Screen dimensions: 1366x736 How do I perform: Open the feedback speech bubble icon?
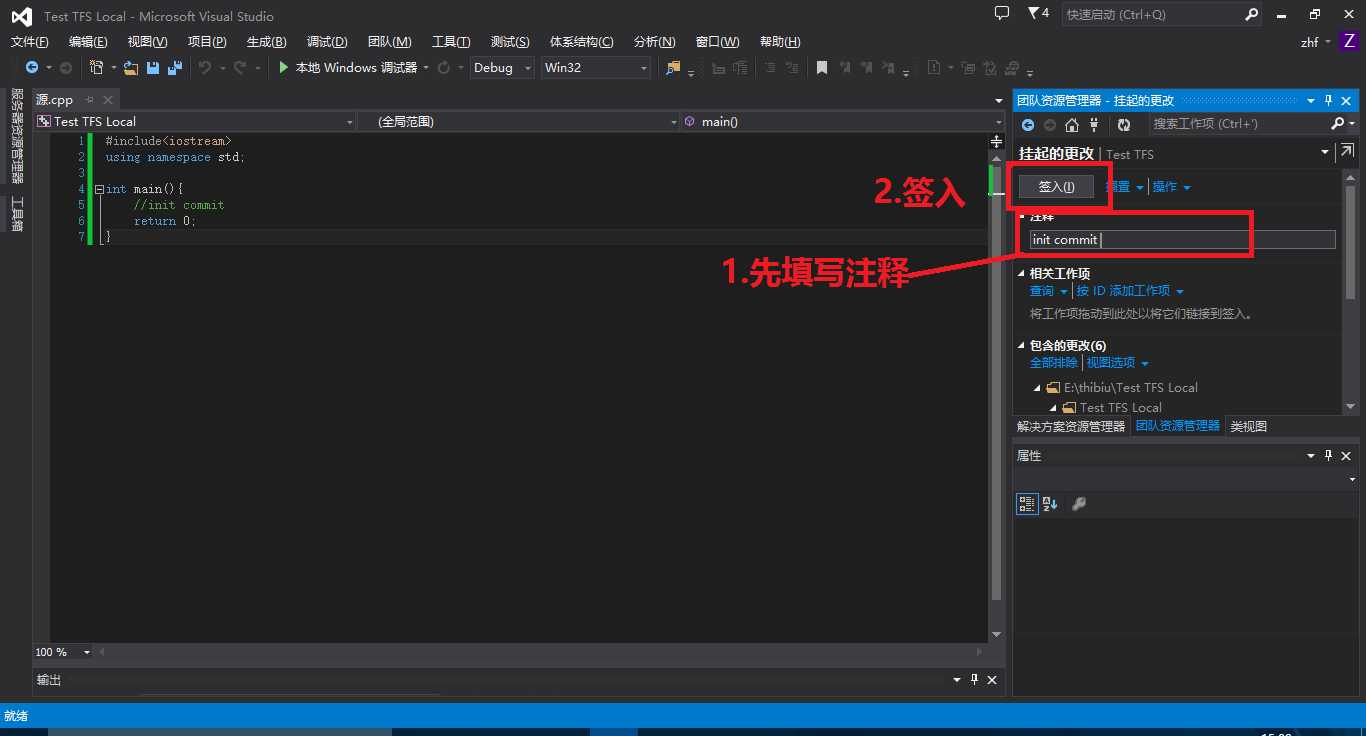pyautogui.click(x=1002, y=14)
